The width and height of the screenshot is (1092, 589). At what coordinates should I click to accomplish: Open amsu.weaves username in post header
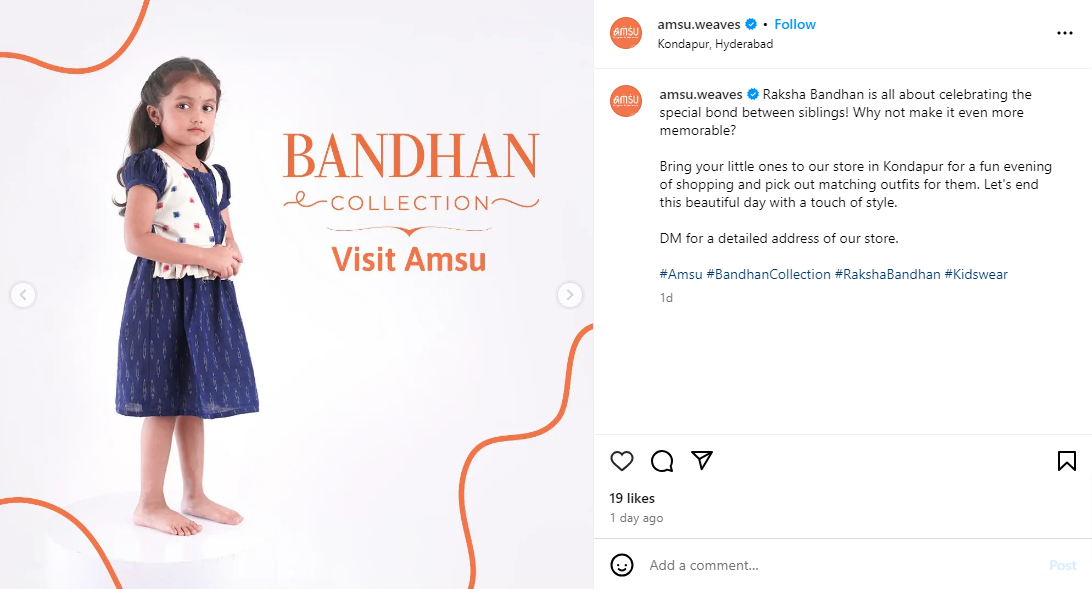pyautogui.click(x=699, y=24)
